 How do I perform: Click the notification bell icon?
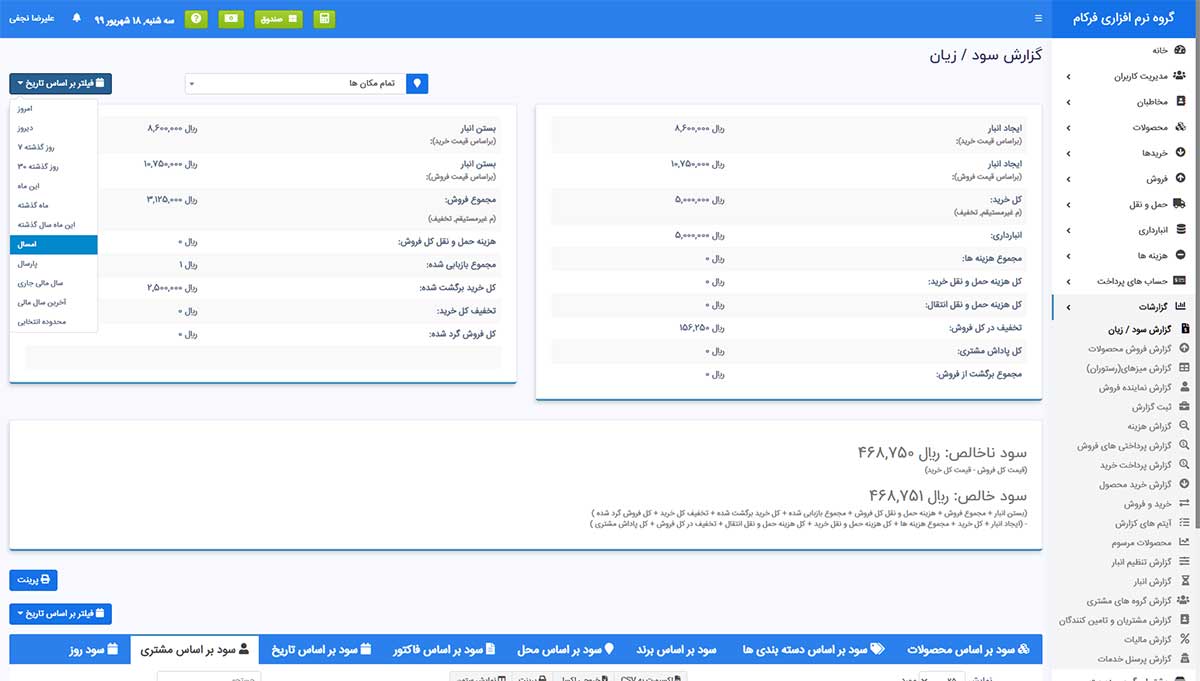[76, 19]
